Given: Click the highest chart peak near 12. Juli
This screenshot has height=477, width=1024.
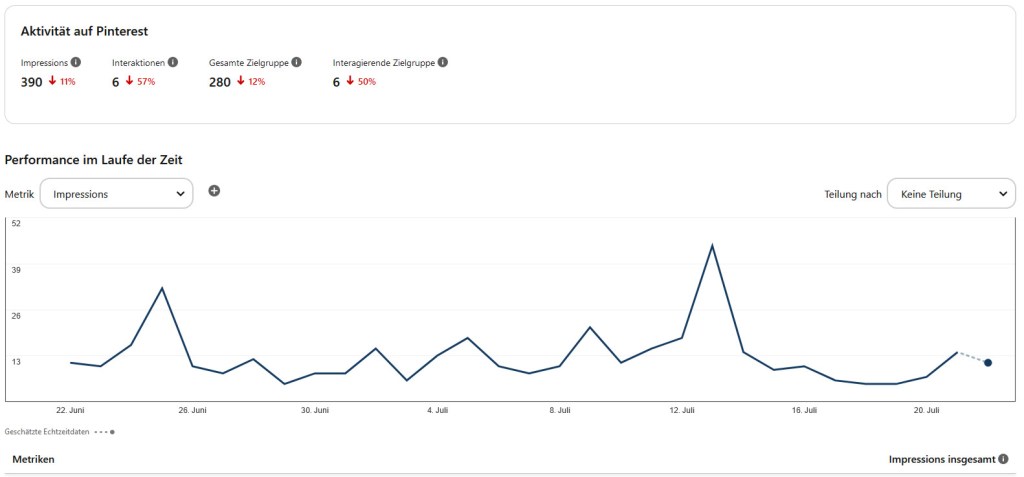Looking at the screenshot, I should click(712, 245).
